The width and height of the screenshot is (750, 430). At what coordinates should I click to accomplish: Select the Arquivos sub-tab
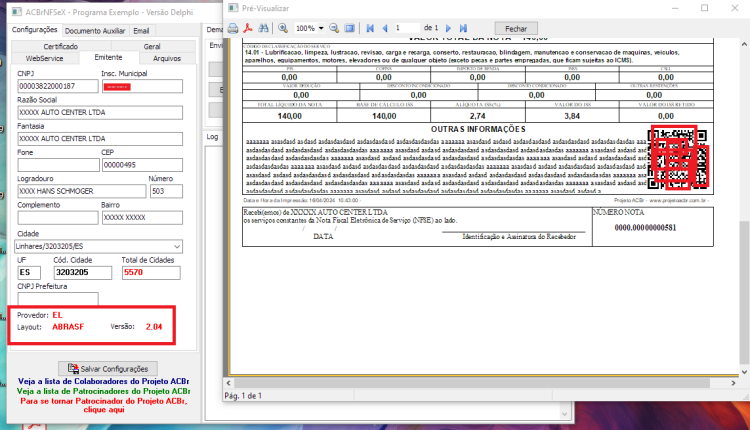point(167,58)
